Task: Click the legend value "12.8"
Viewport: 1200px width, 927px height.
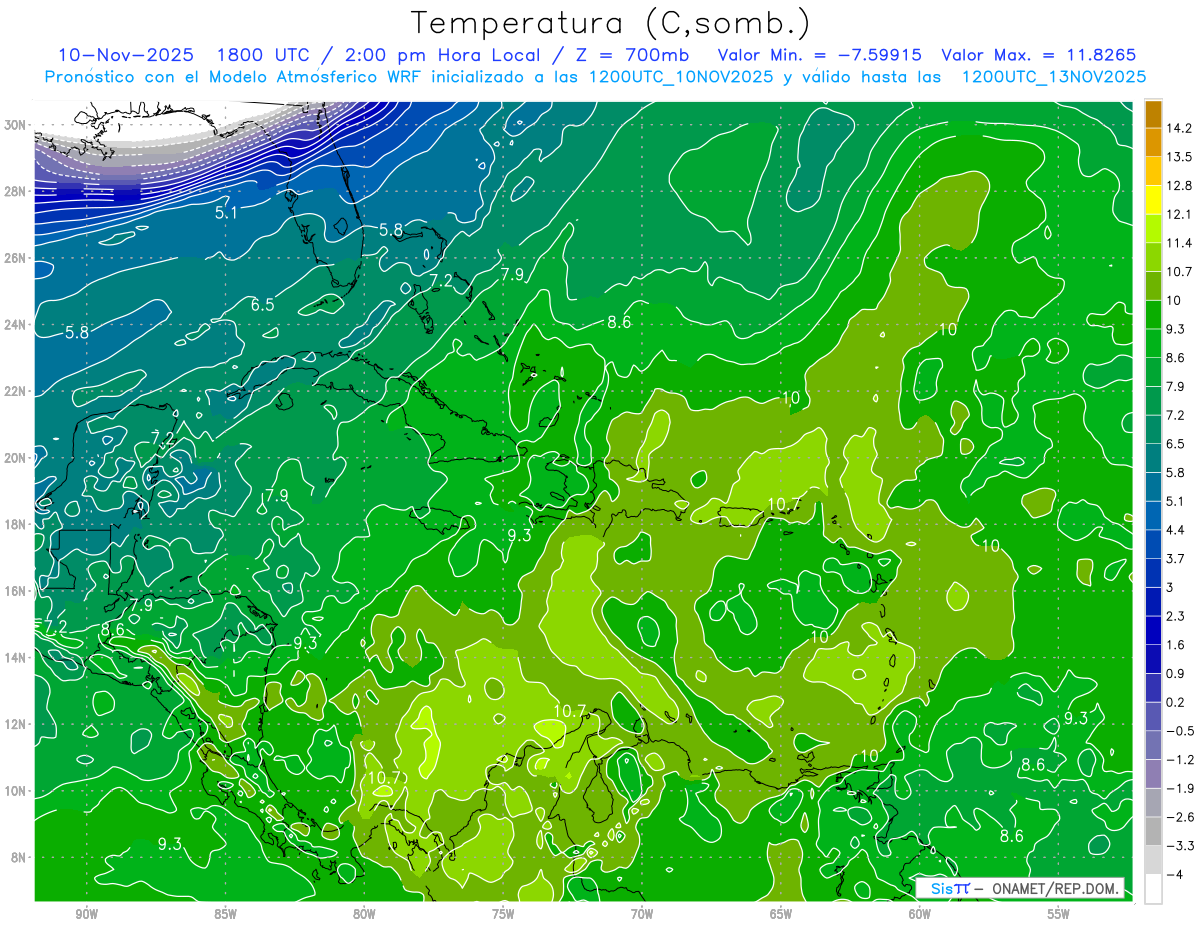Action: (1179, 186)
